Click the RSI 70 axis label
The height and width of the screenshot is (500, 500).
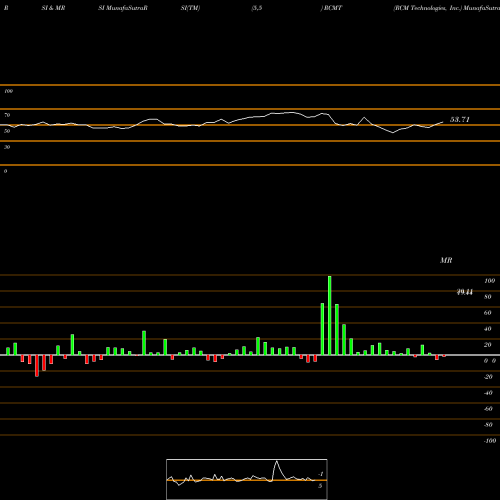[7, 115]
